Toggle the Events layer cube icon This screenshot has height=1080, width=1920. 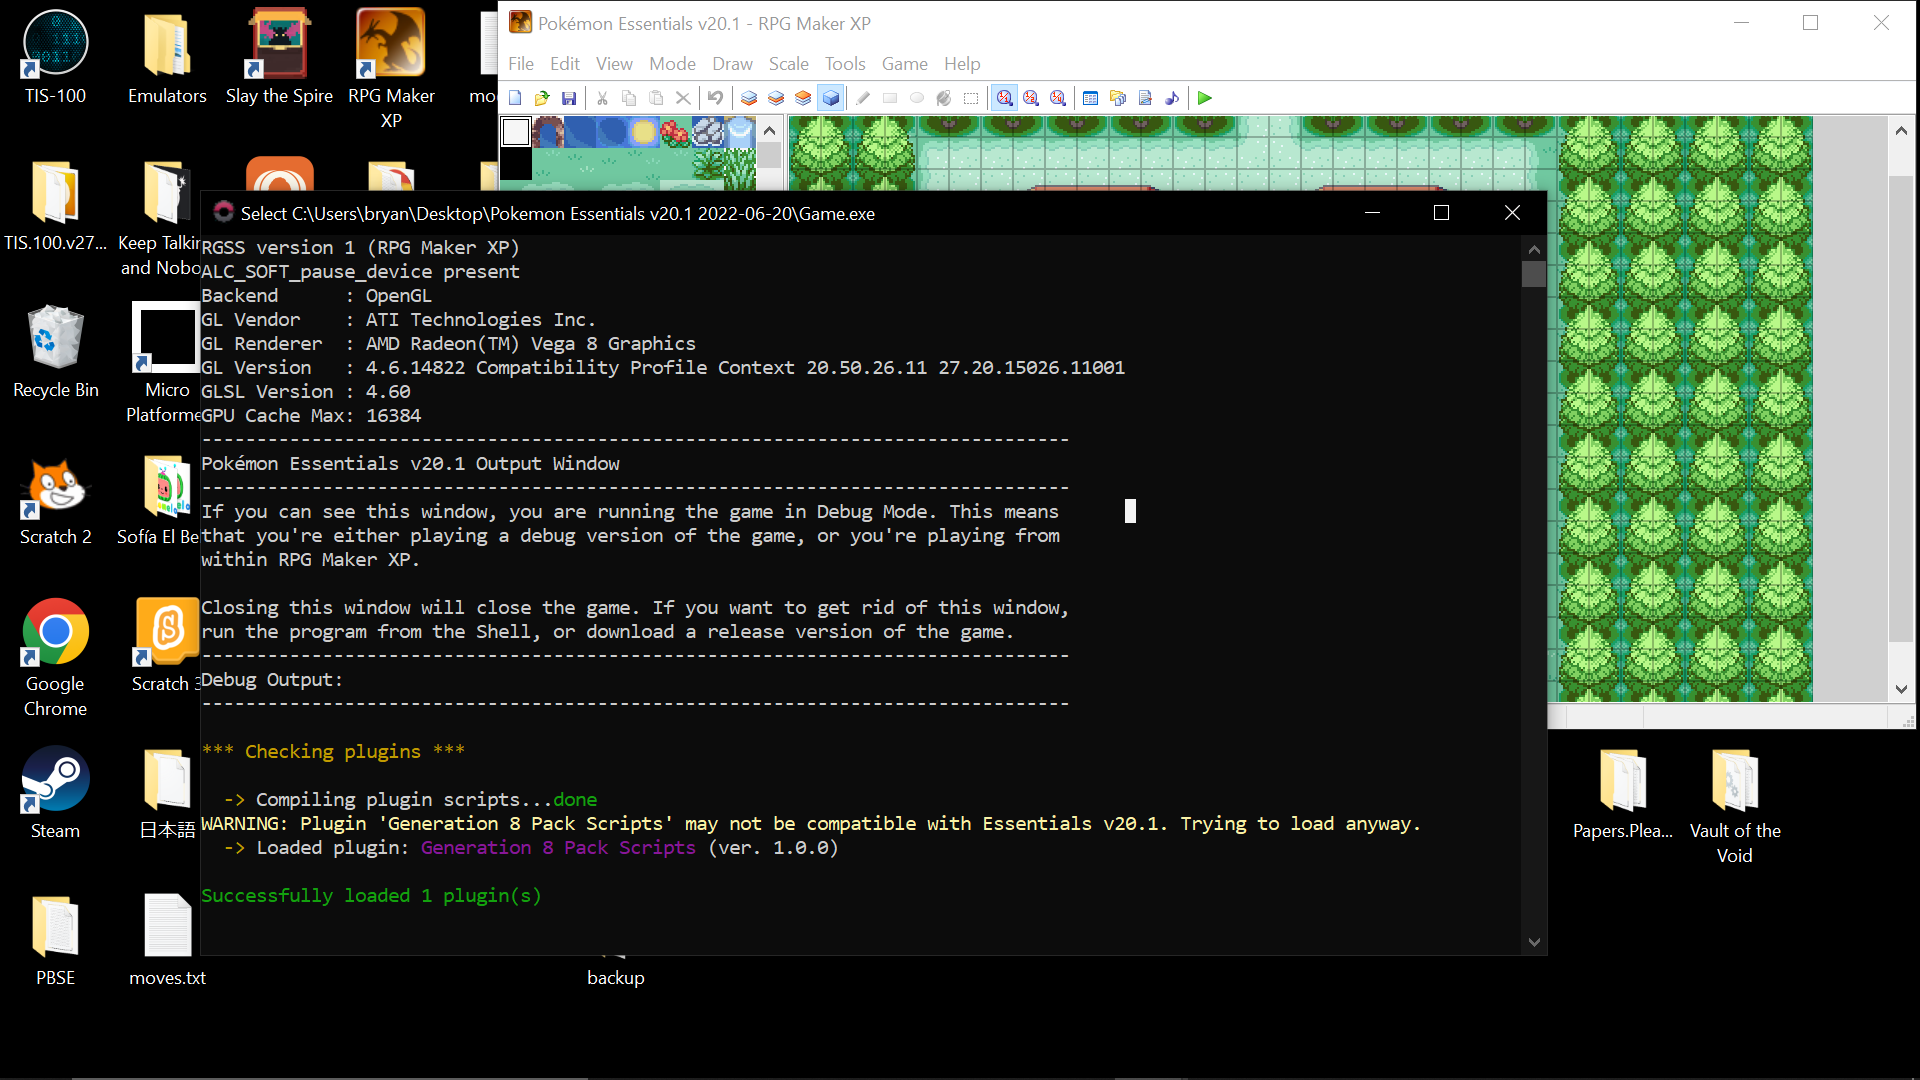click(x=830, y=98)
